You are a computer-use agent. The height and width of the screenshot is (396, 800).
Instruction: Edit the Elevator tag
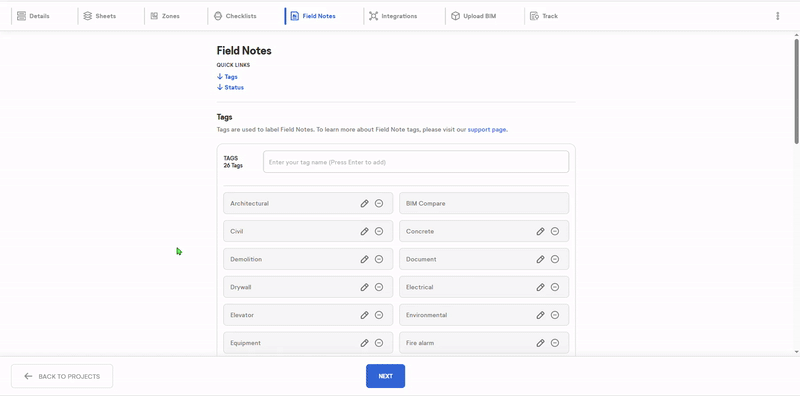click(364, 315)
